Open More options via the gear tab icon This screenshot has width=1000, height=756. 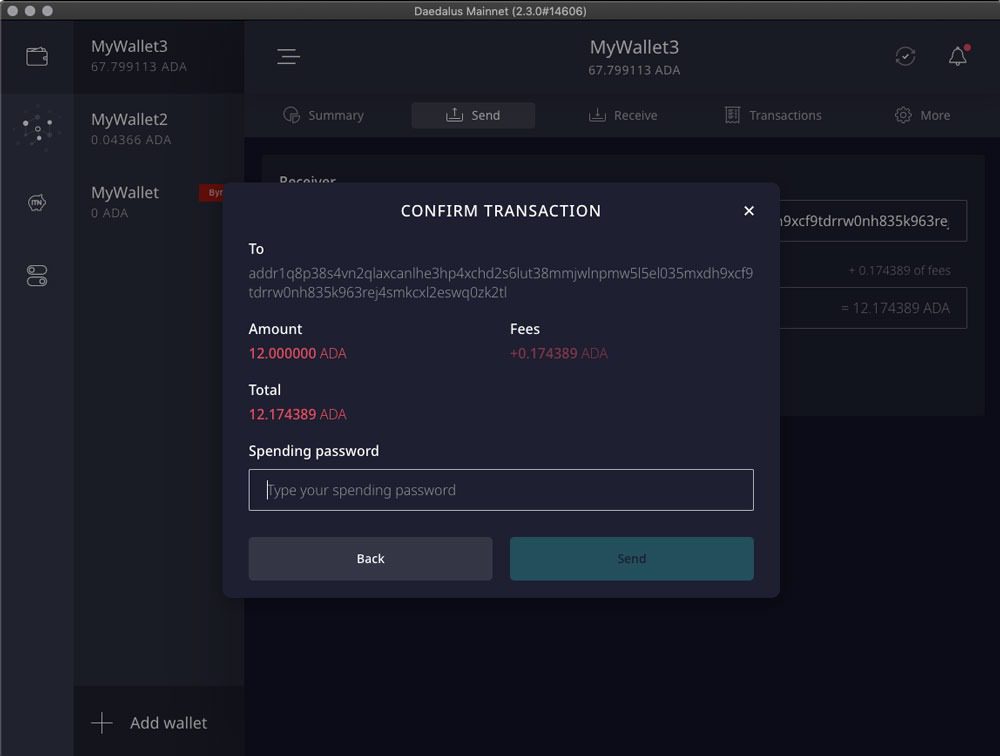[x=921, y=115]
